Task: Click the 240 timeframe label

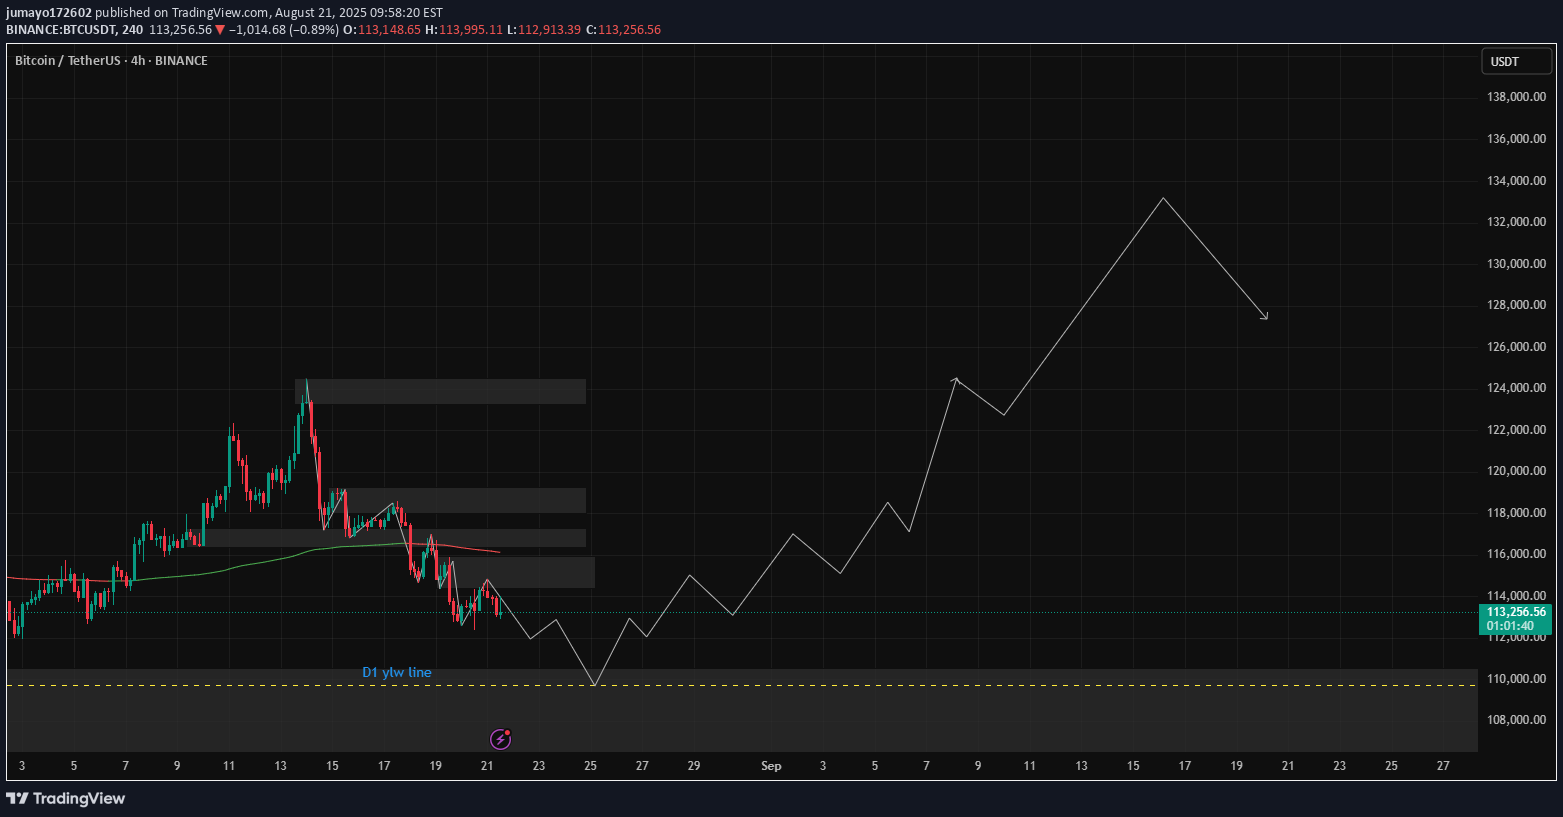Action: 130,30
